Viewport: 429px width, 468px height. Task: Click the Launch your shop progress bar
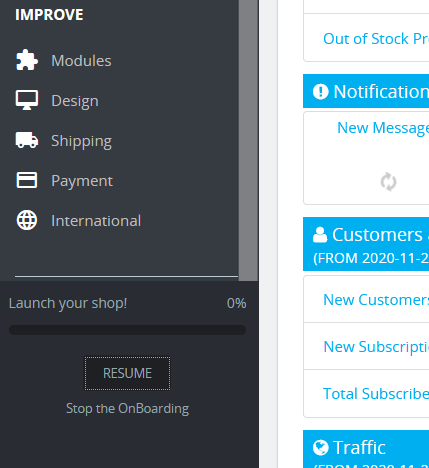click(127, 330)
